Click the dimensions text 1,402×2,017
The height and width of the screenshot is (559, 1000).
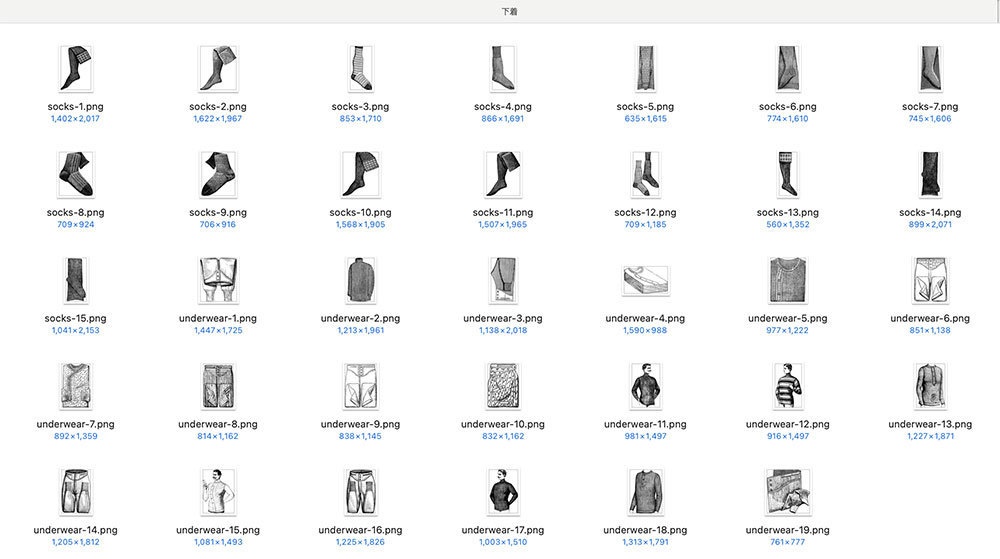point(75,119)
